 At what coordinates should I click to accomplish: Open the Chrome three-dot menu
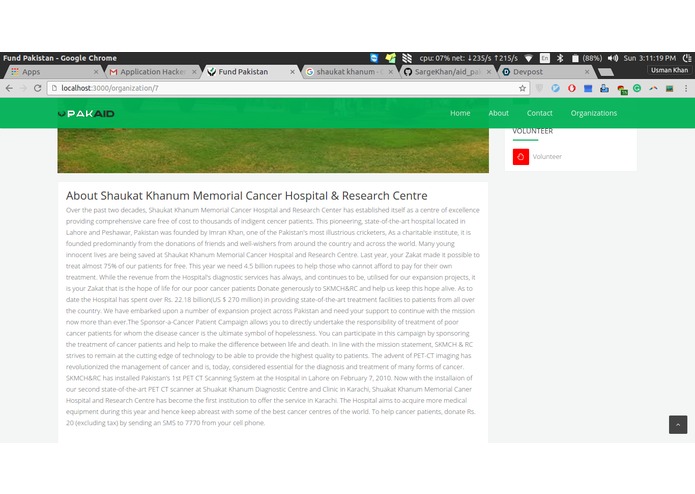pyautogui.click(x=686, y=88)
